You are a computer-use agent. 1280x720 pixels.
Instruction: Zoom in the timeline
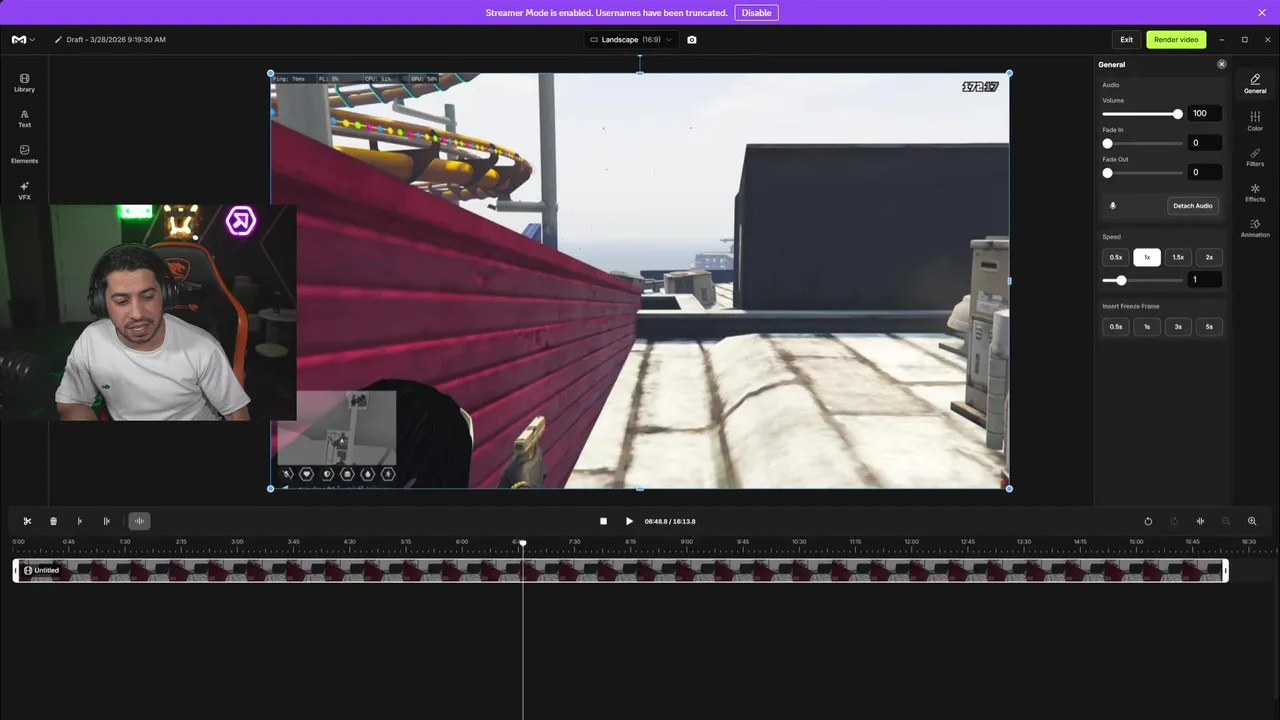(x=1252, y=521)
